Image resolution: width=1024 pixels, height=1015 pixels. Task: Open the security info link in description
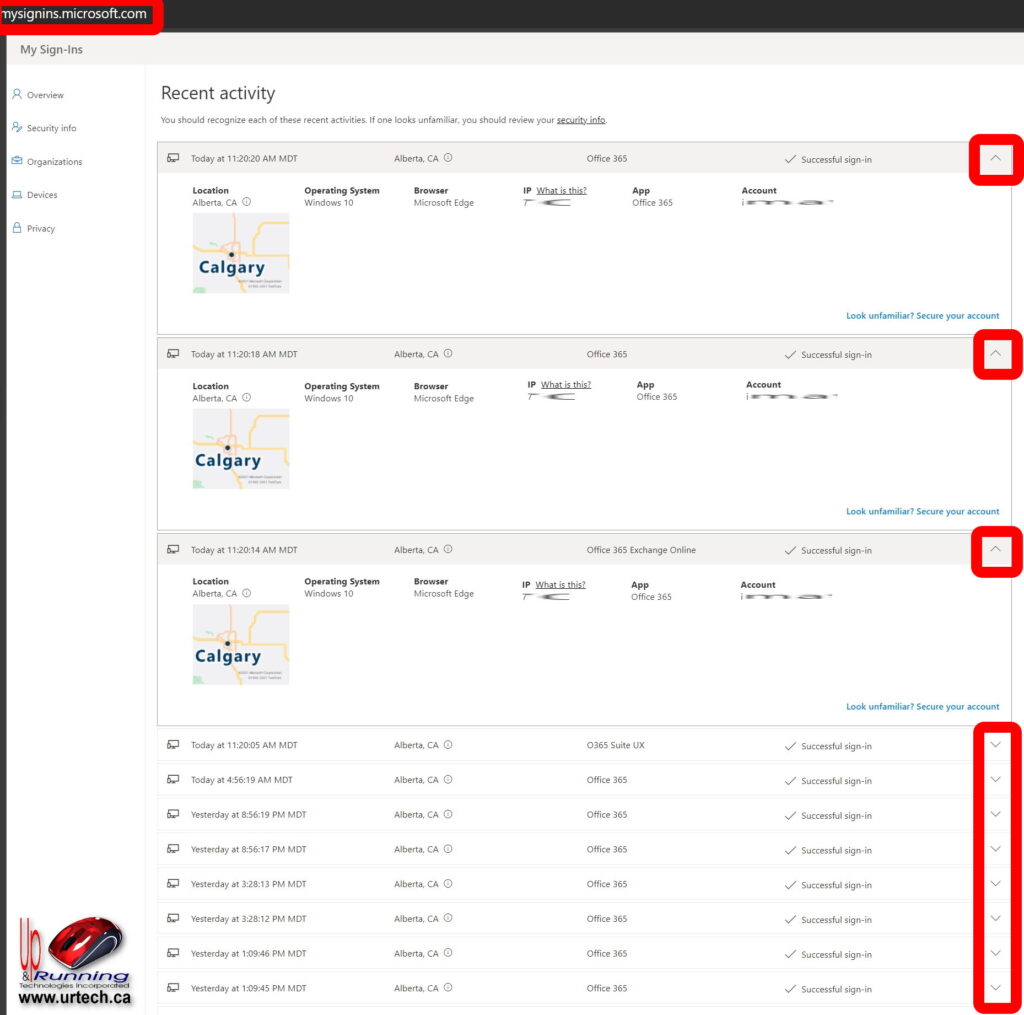580,120
